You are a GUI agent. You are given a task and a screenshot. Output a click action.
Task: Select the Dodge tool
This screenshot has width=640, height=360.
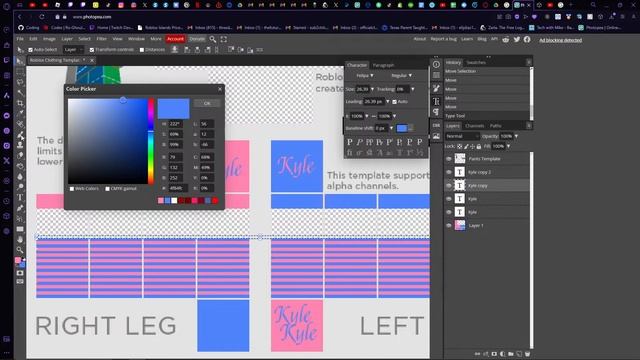pos(20,187)
